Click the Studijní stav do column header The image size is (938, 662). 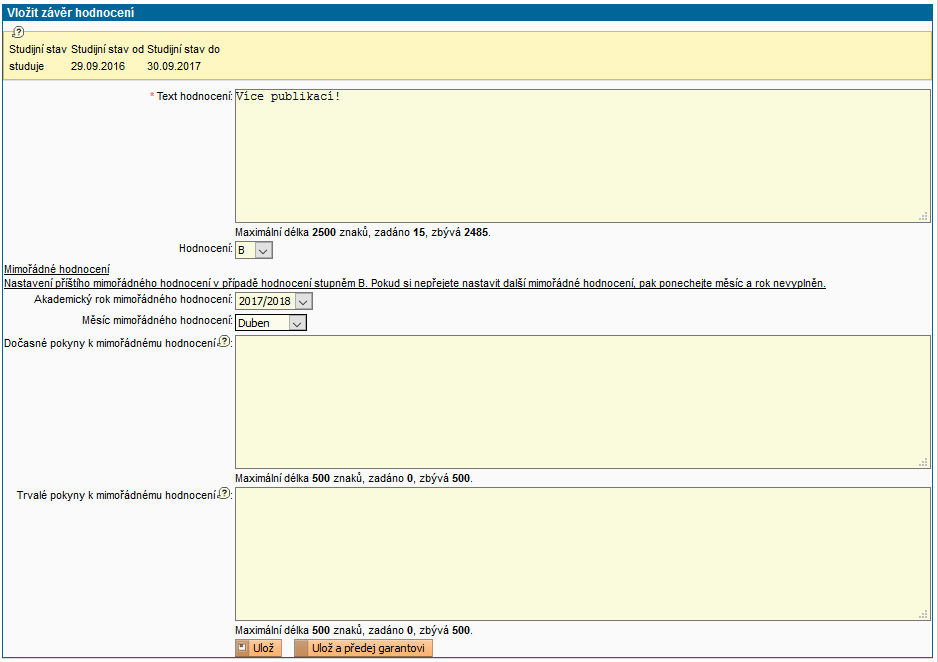click(x=184, y=49)
